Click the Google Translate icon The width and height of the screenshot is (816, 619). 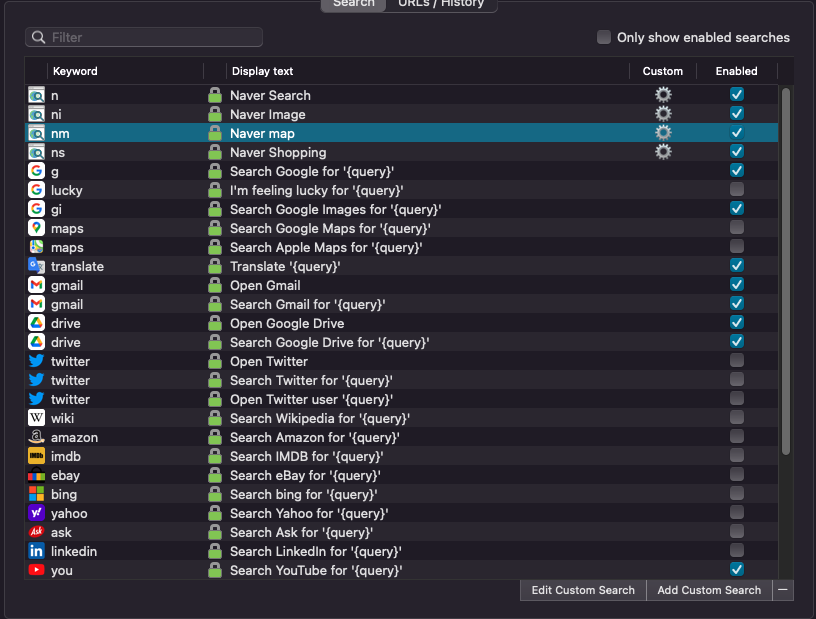pos(36,267)
